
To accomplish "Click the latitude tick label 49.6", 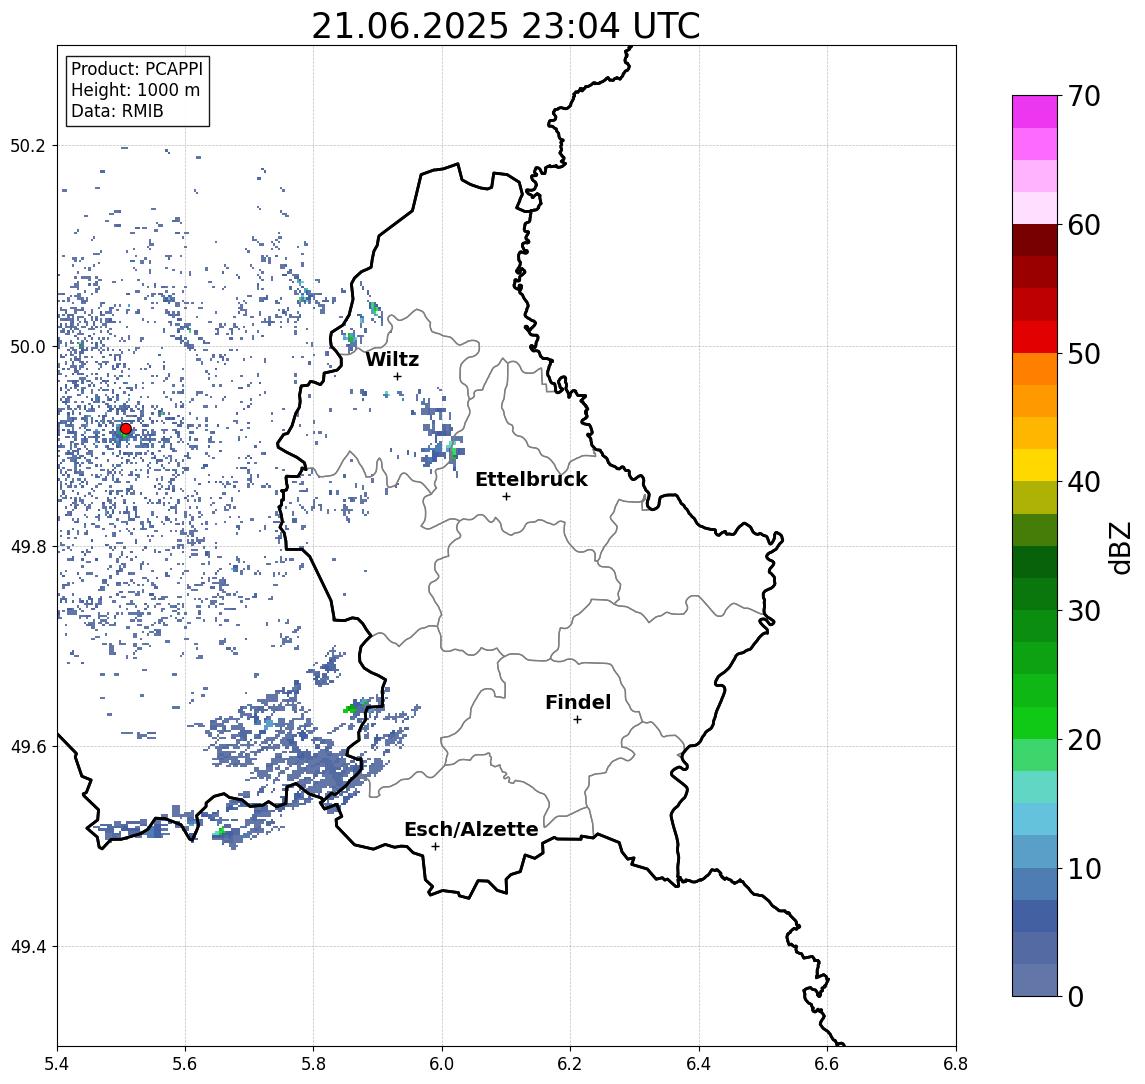I will click(28, 747).
